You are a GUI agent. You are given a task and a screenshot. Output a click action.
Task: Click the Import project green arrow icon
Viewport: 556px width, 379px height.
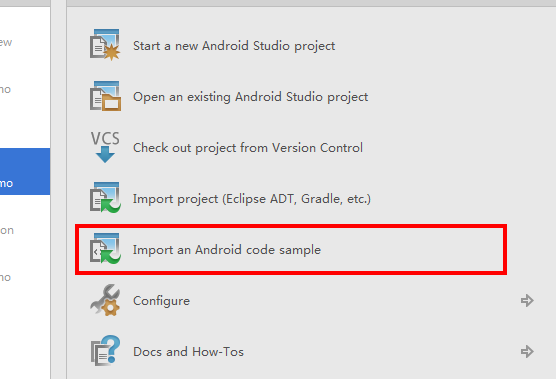[x=105, y=198]
